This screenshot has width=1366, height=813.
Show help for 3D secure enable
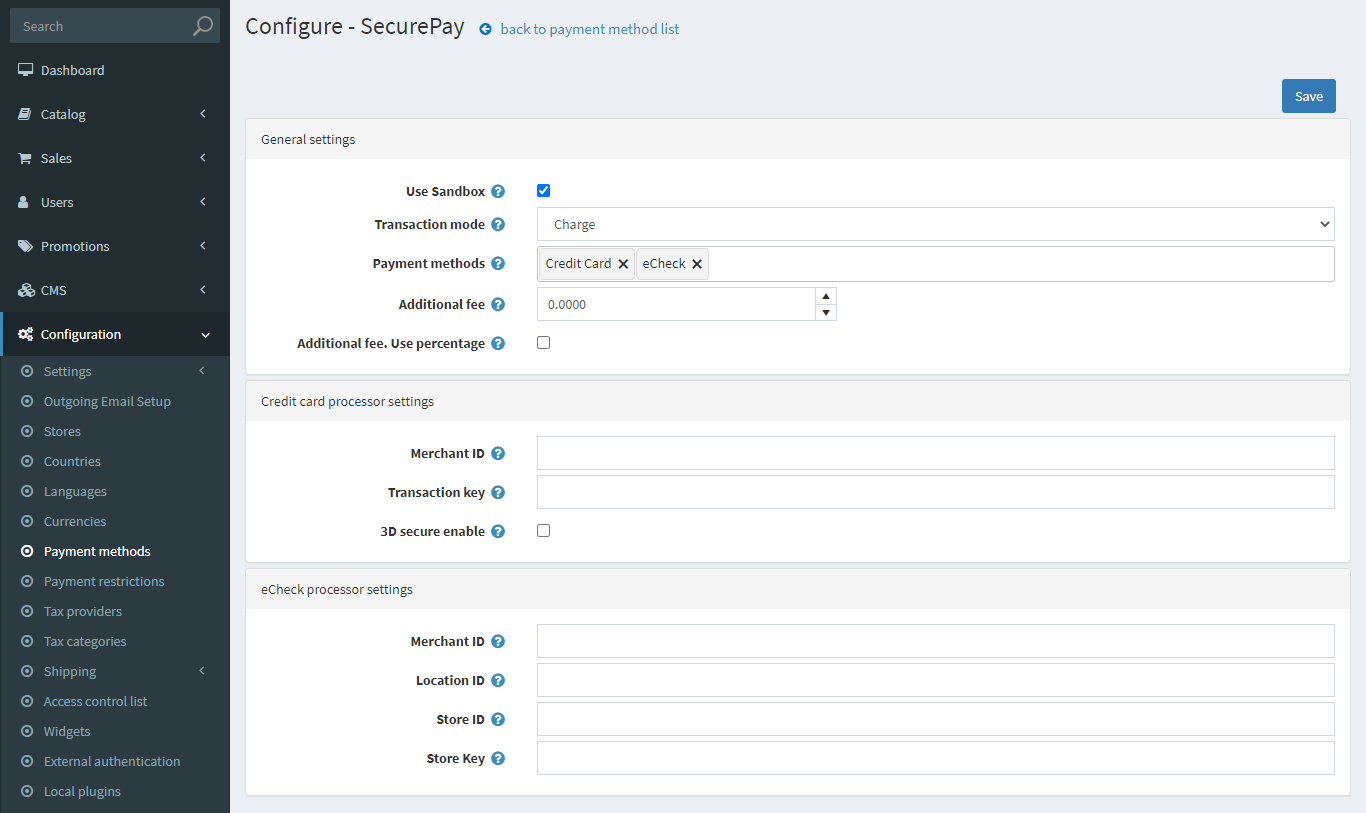[x=498, y=531]
